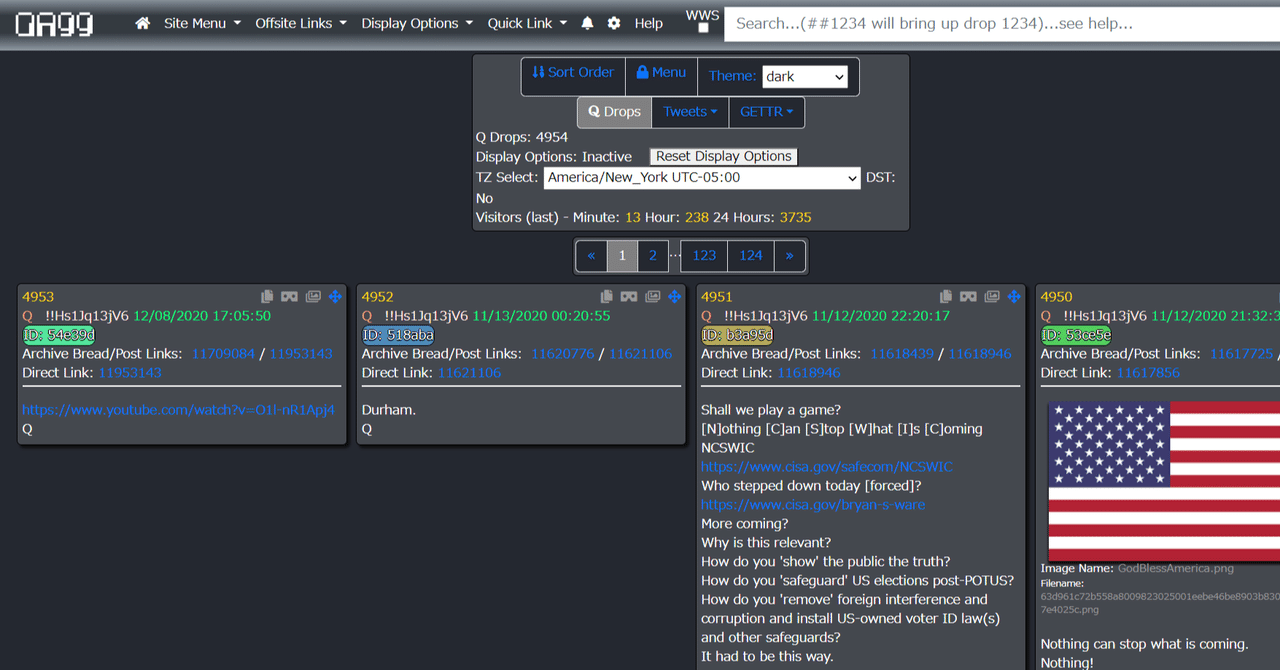Click drop number 4950 heading
The image size is (1280, 670).
(1057, 297)
